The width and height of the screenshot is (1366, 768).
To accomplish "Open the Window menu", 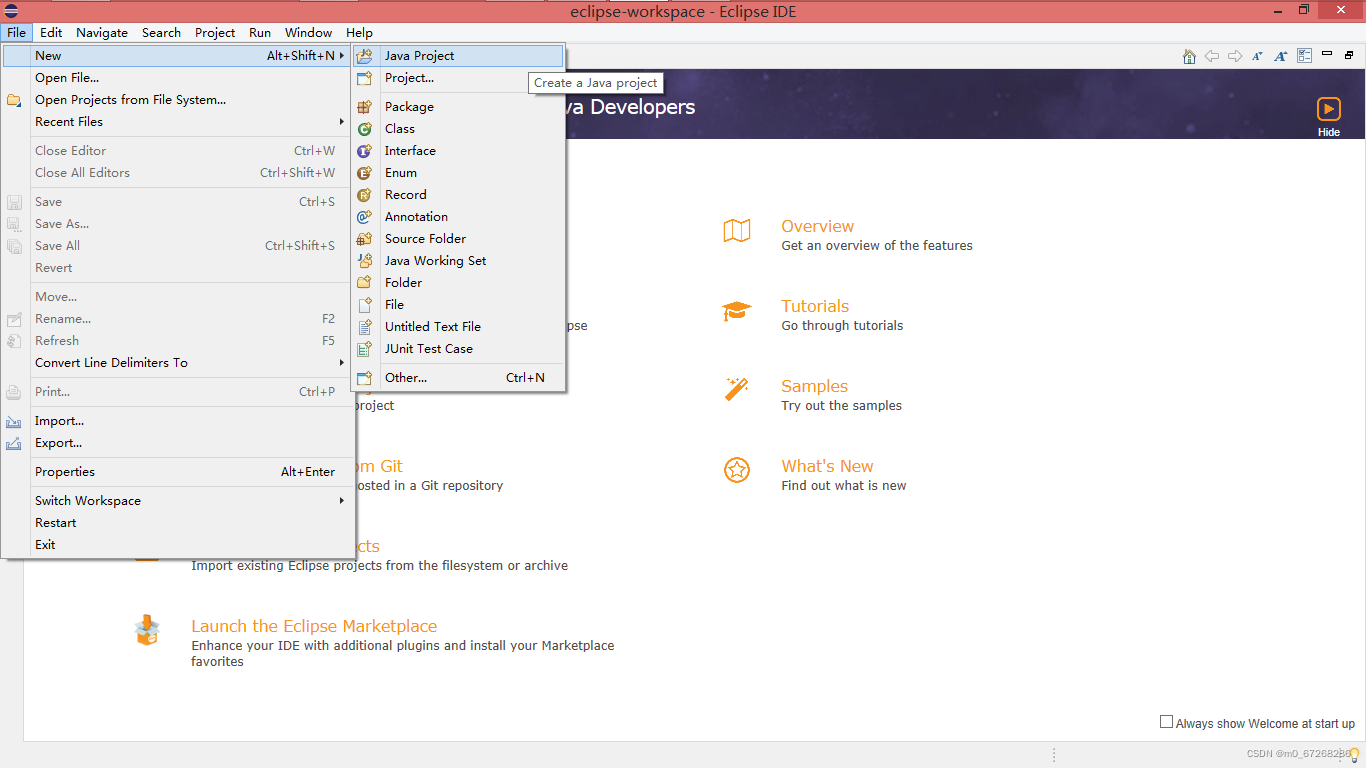I will point(308,32).
